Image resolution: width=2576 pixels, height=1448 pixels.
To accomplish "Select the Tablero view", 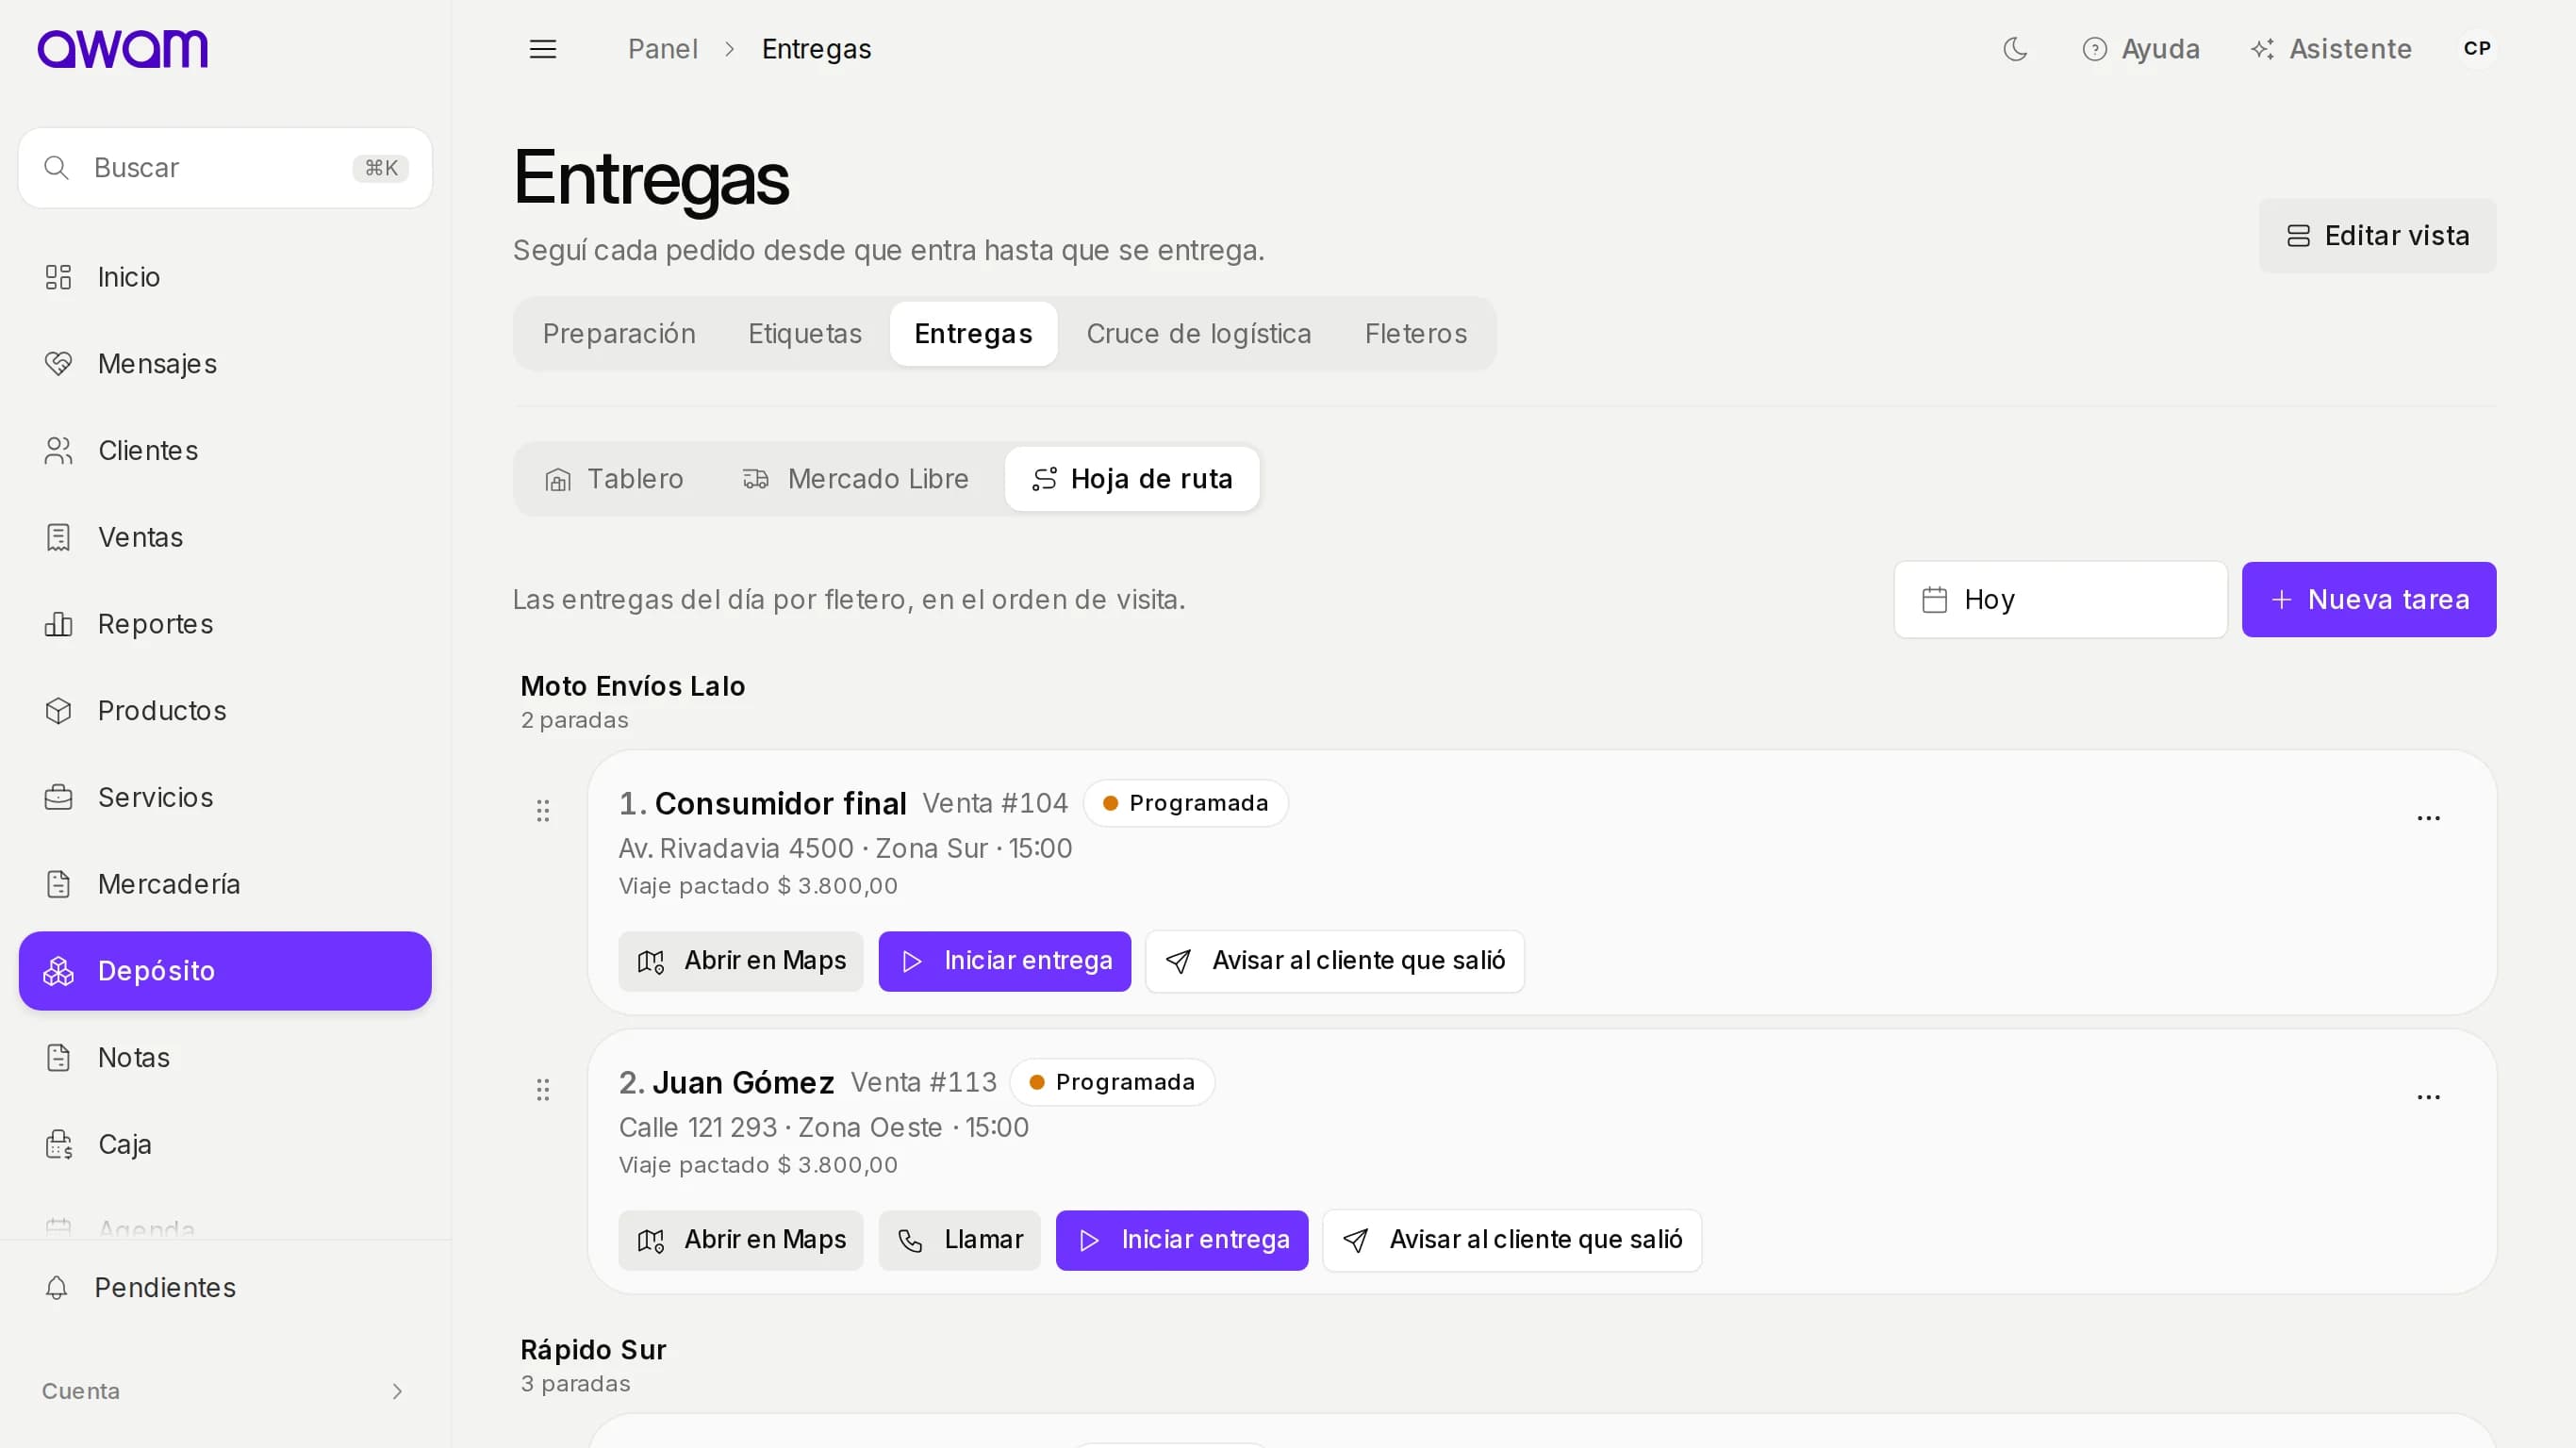I will tap(614, 479).
